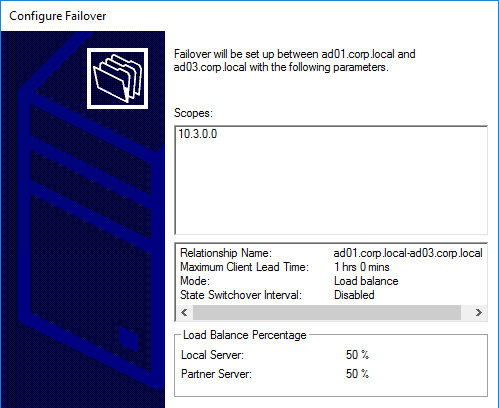Click the Configure Failover window title

pos(58,16)
